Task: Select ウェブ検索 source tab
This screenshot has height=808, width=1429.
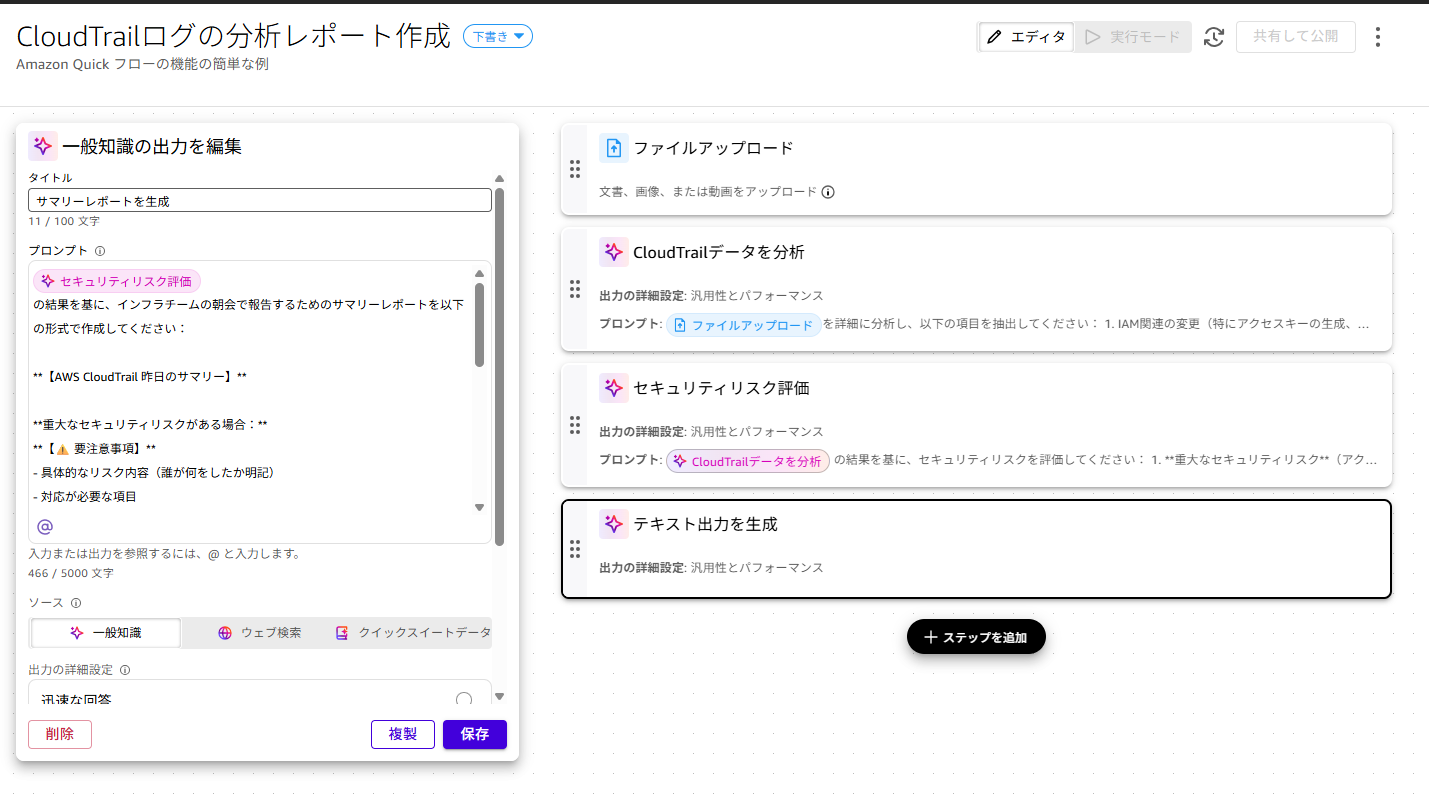Action: 259,633
